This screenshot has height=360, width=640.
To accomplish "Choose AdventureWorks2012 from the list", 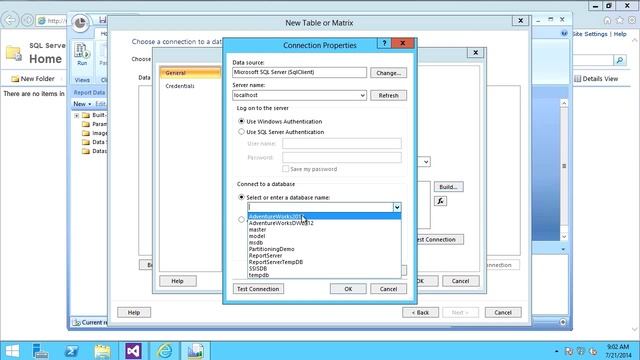I will click(324, 216).
